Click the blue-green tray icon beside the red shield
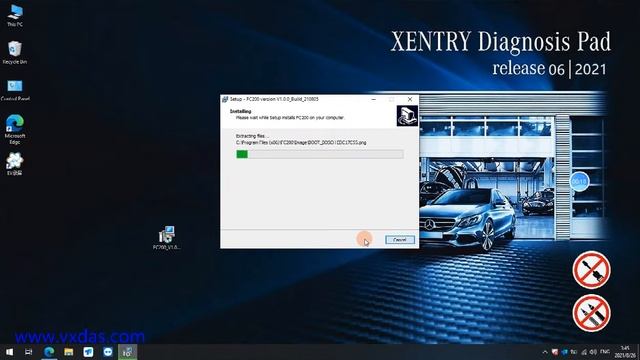Screen dimensions: 640x360 click(x=564, y=352)
